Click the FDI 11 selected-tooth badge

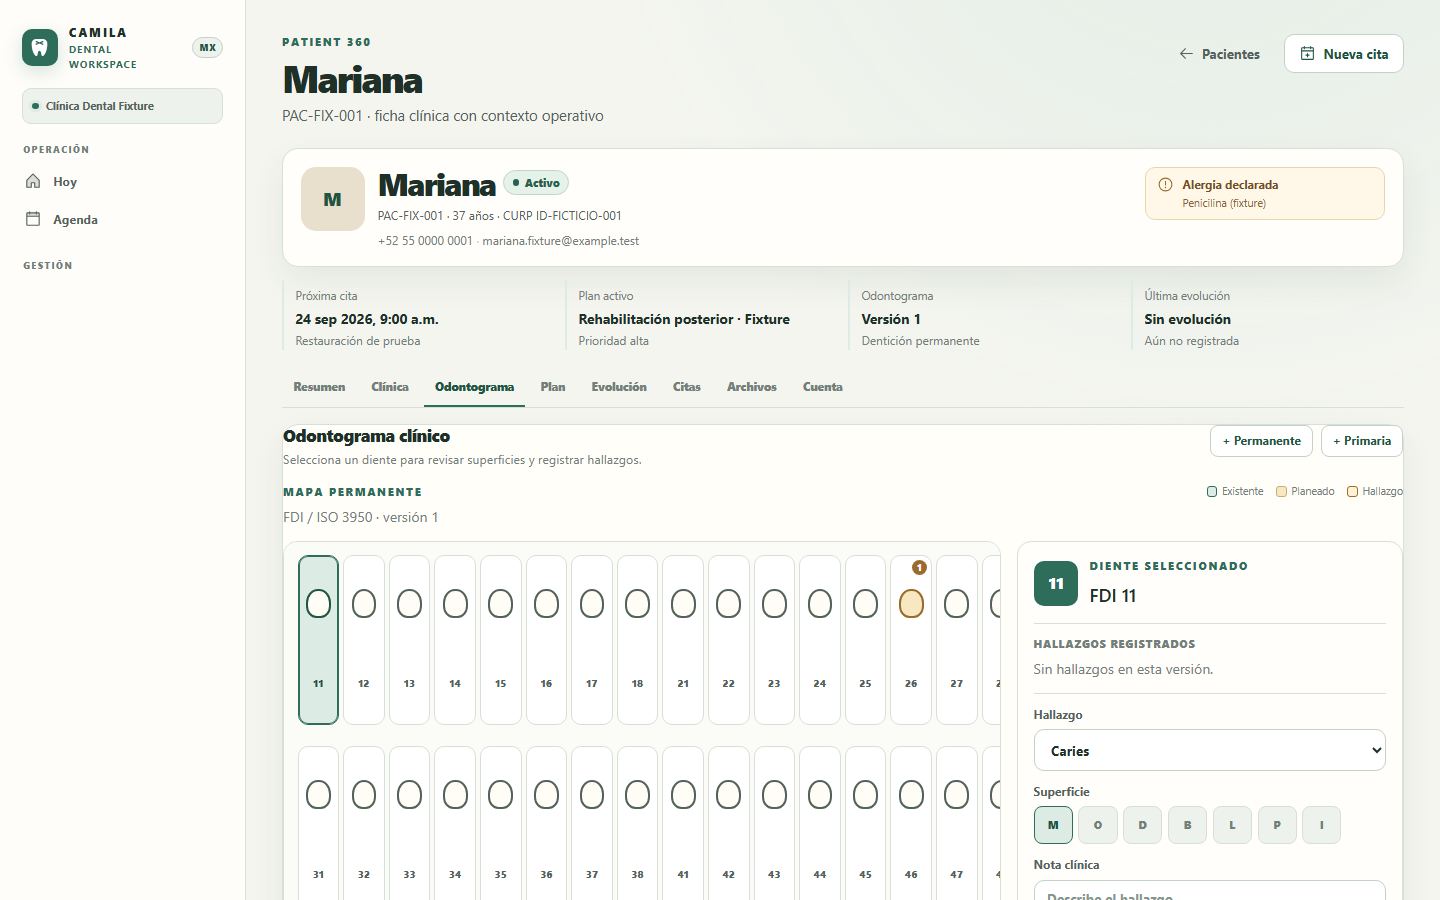(x=1055, y=584)
